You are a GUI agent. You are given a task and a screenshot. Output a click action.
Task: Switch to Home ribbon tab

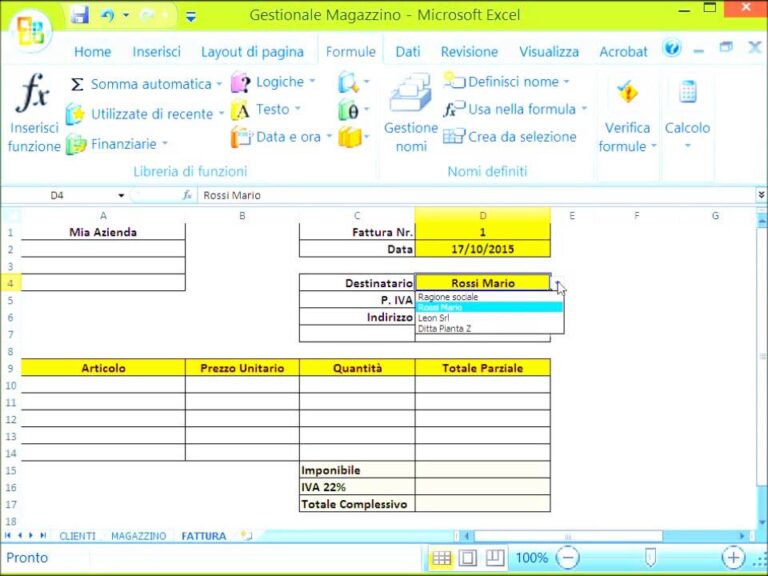coord(93,51)
